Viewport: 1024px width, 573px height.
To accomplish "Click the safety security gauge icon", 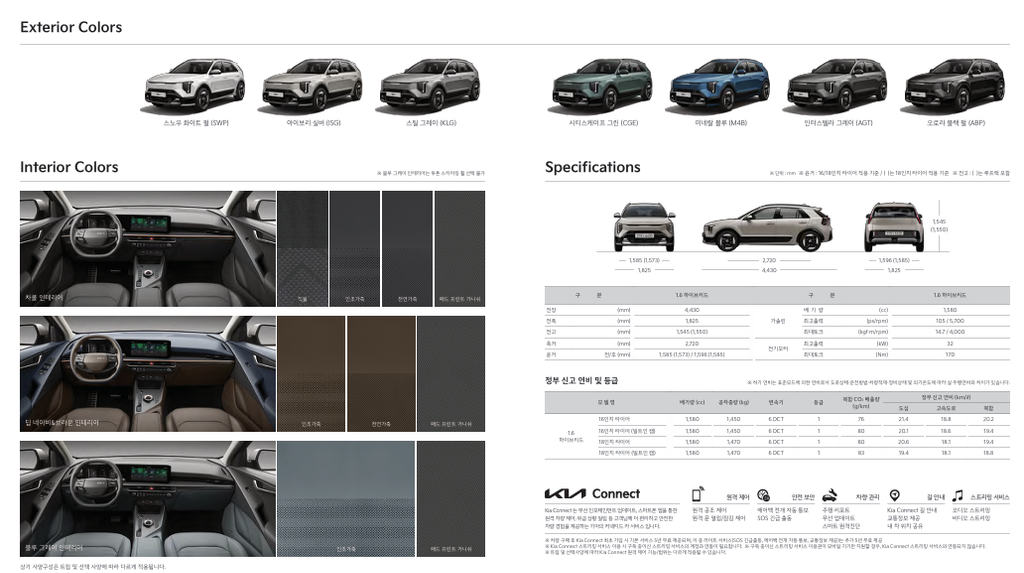I will point(763,495).
